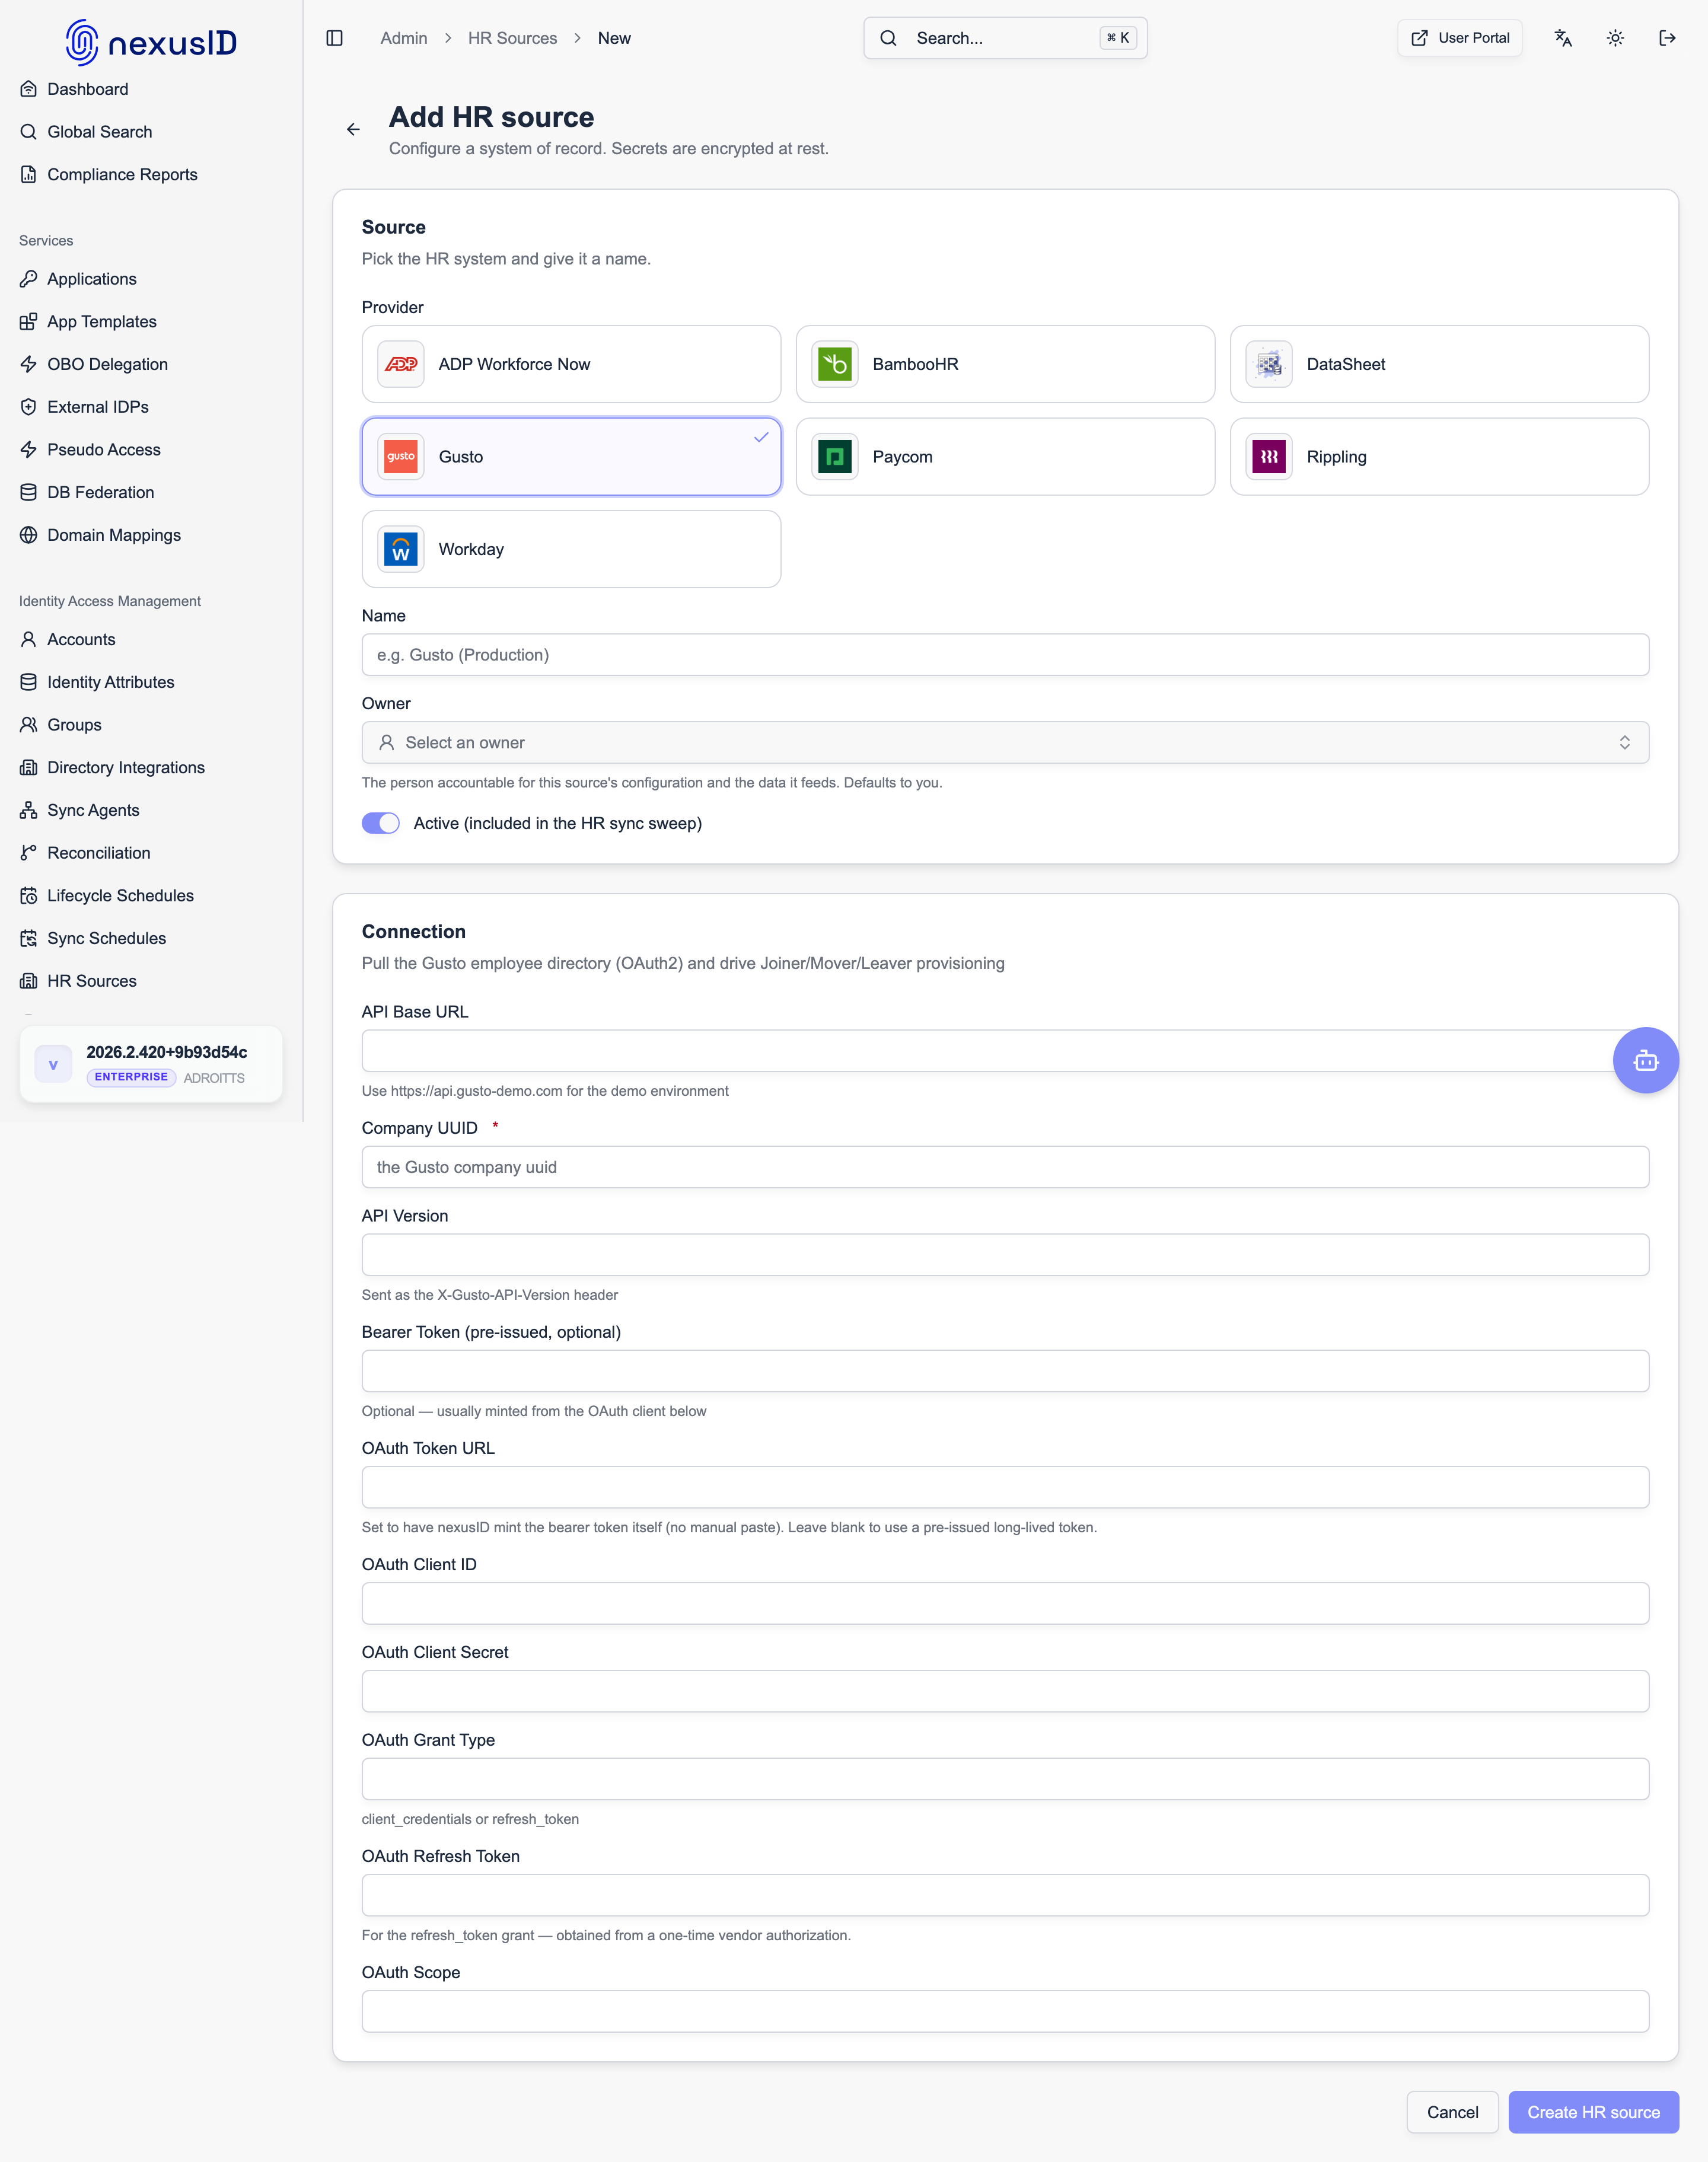
Task: Open Pseudo Access in sidebar
Action: 104,450
